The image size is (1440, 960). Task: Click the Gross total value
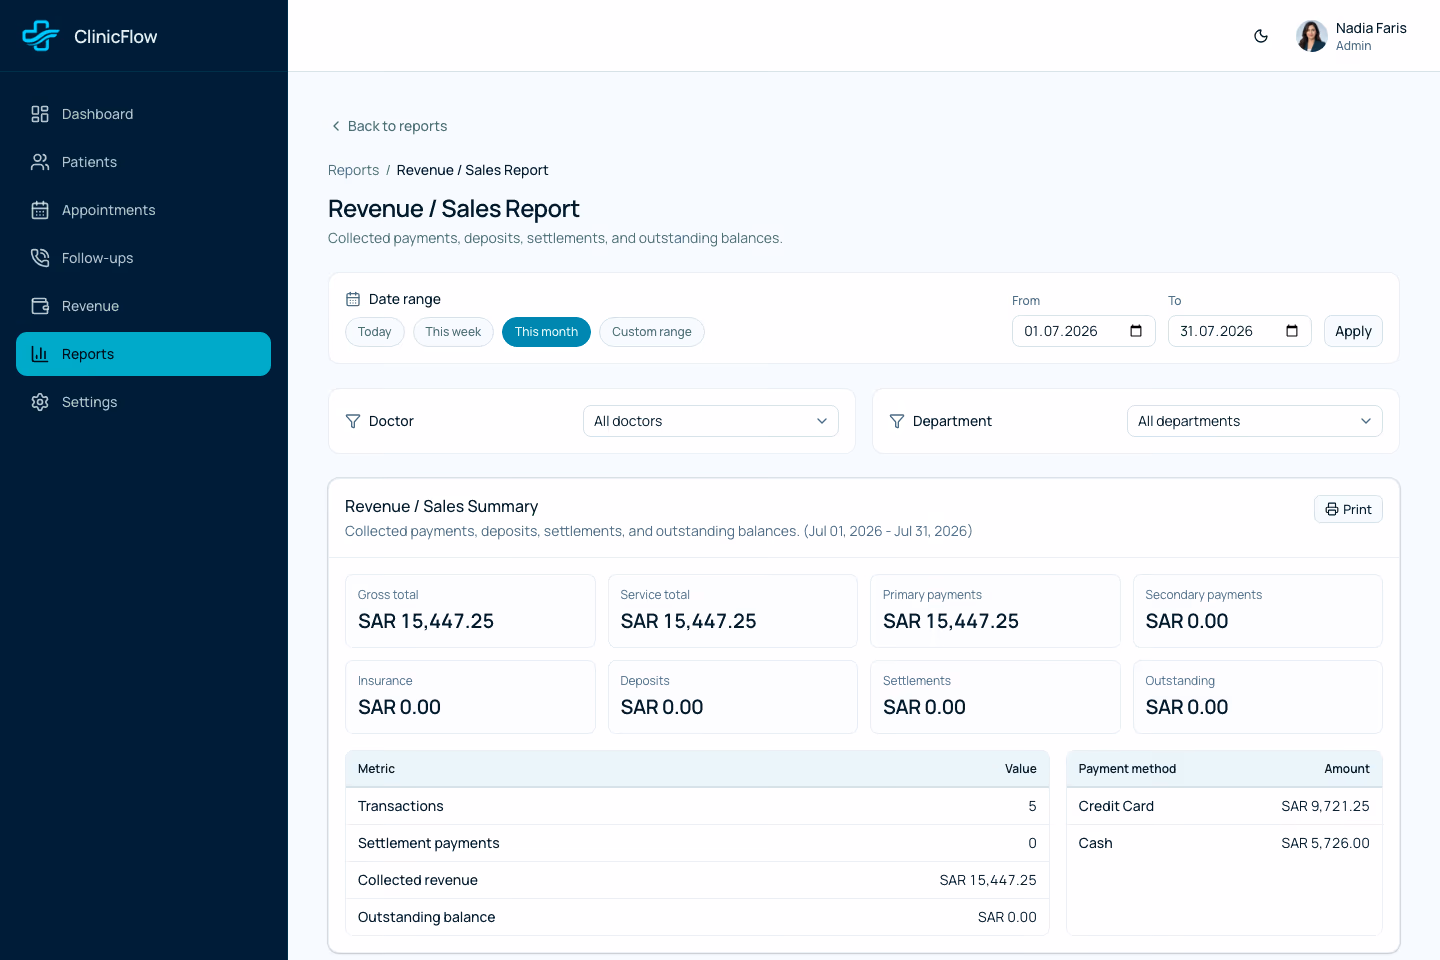coord(426,621)
